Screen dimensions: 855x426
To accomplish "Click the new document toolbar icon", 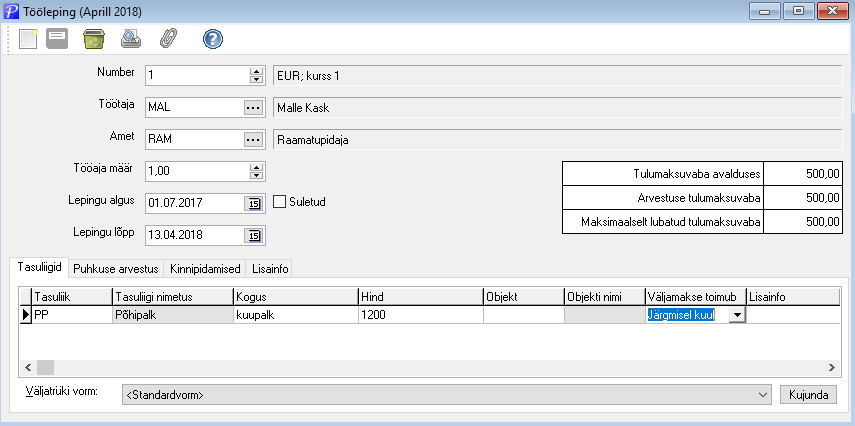I will tap(28, 39).
